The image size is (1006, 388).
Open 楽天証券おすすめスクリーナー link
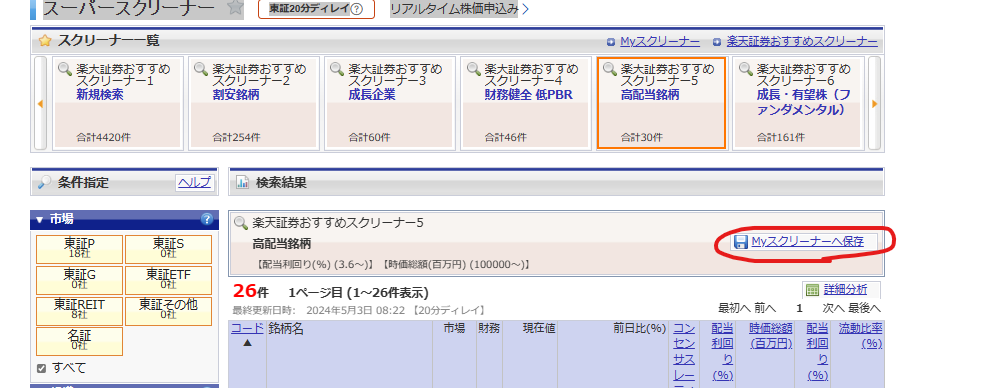[802, 42]
